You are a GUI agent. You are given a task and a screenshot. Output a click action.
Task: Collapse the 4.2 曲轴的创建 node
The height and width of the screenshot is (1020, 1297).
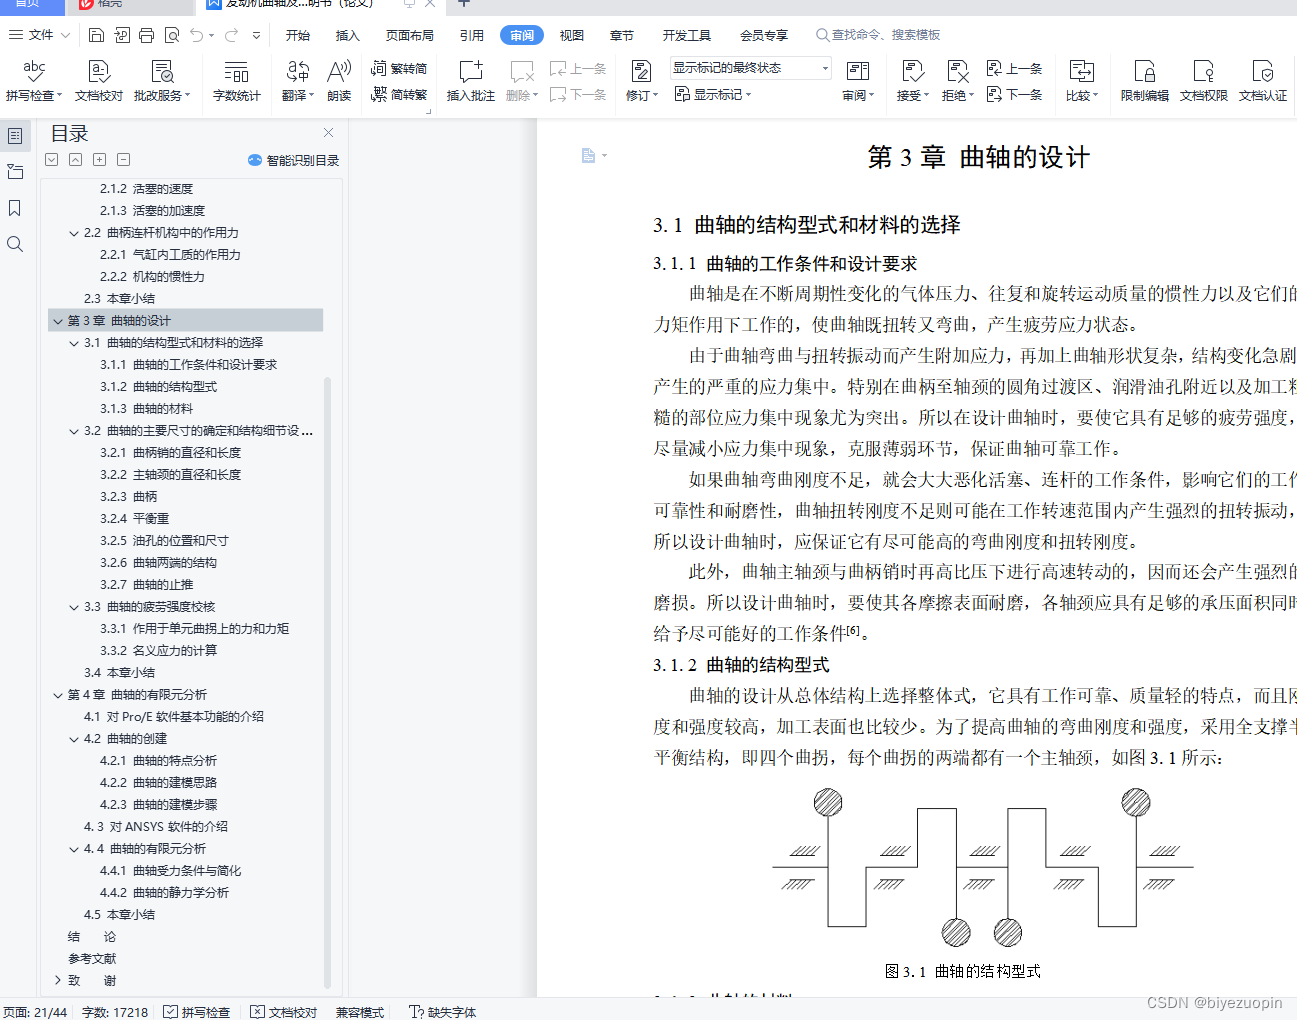(x=73, y=739)
